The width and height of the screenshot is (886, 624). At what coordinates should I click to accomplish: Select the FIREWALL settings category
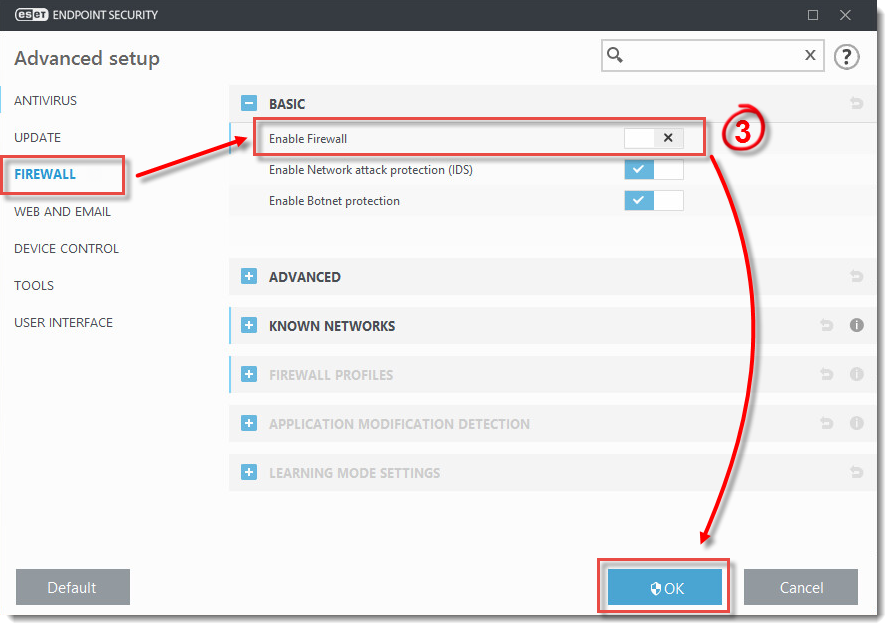click(45, 174)
